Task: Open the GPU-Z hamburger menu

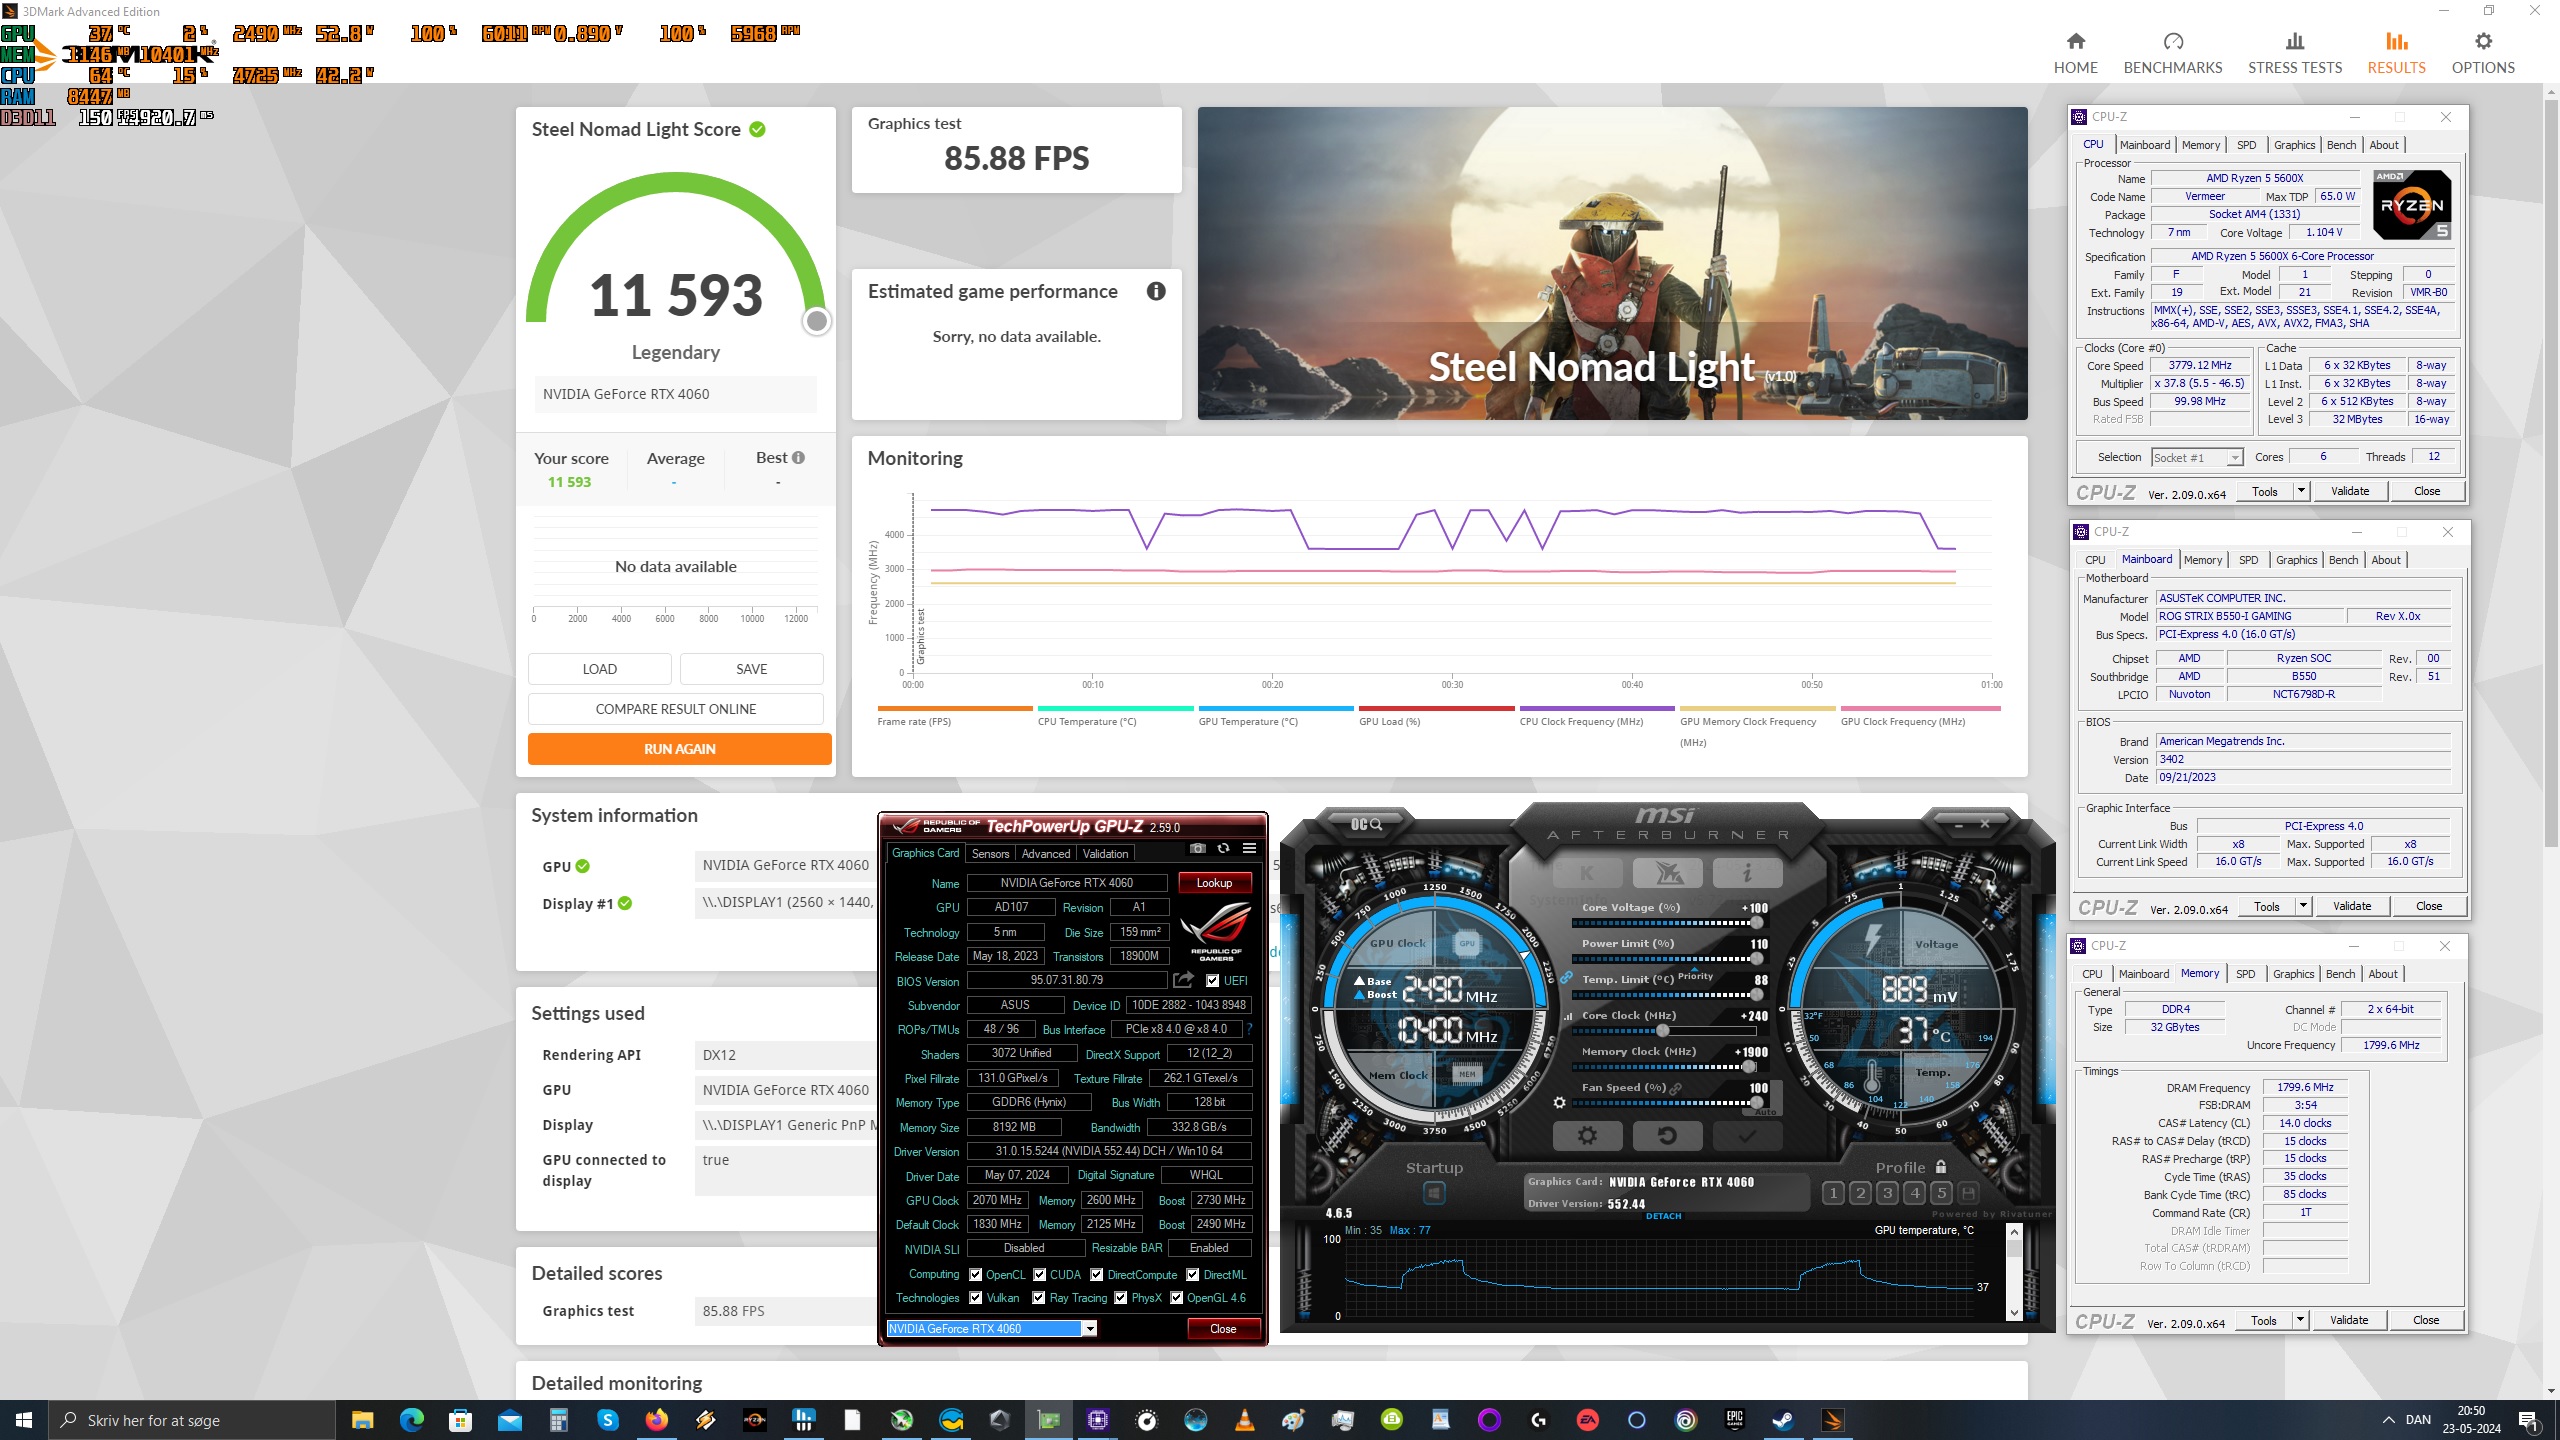Action: [1249, 849]
